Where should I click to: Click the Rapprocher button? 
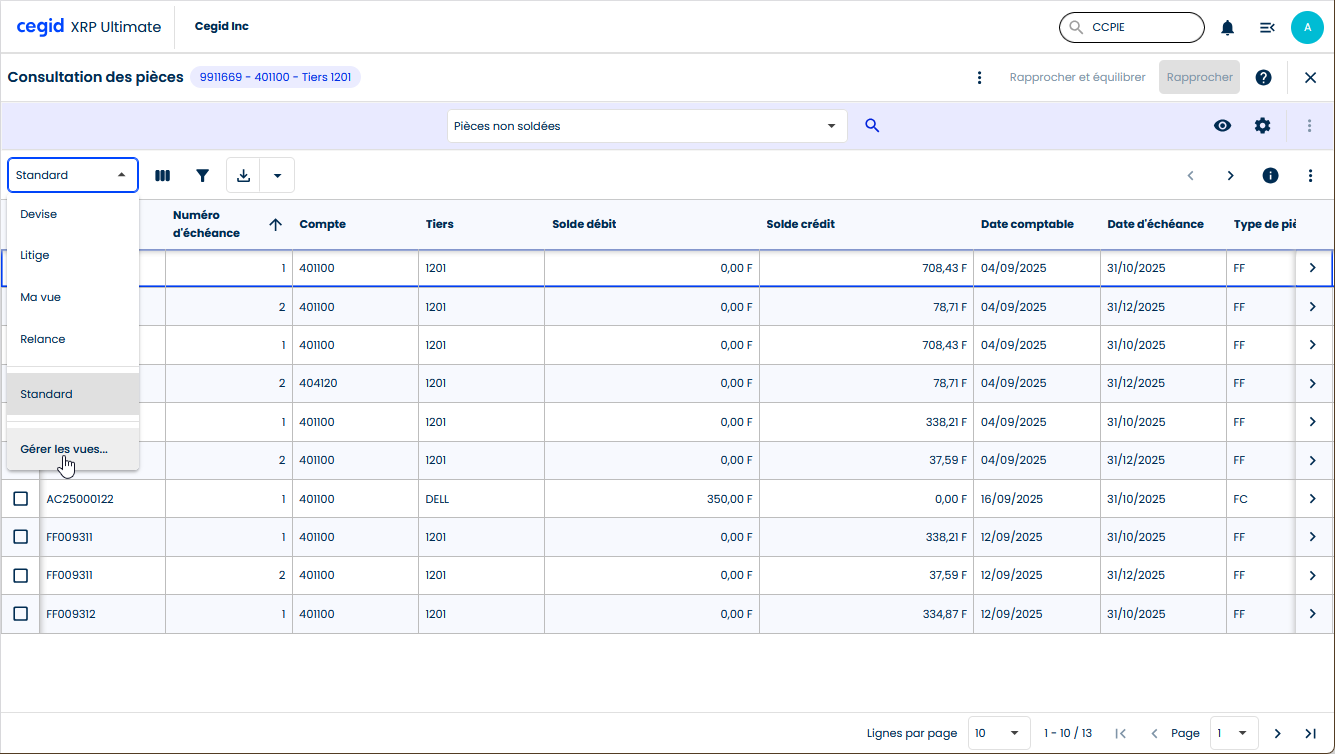click(1199, 77)
